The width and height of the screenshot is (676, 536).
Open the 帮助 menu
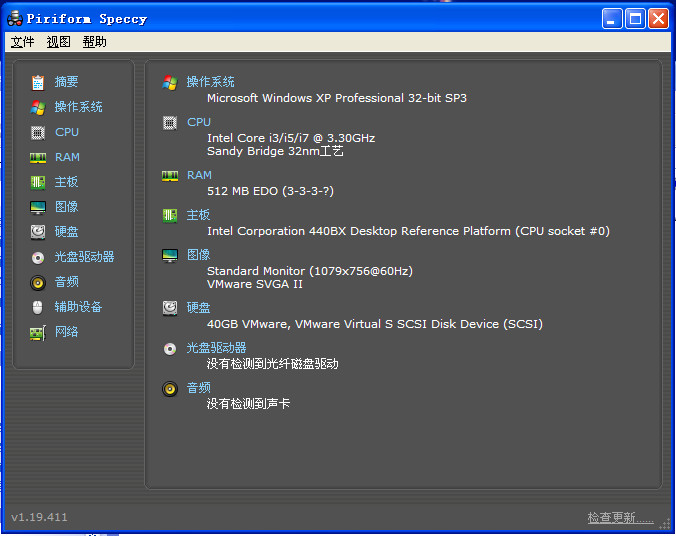[x=94, y=42]
